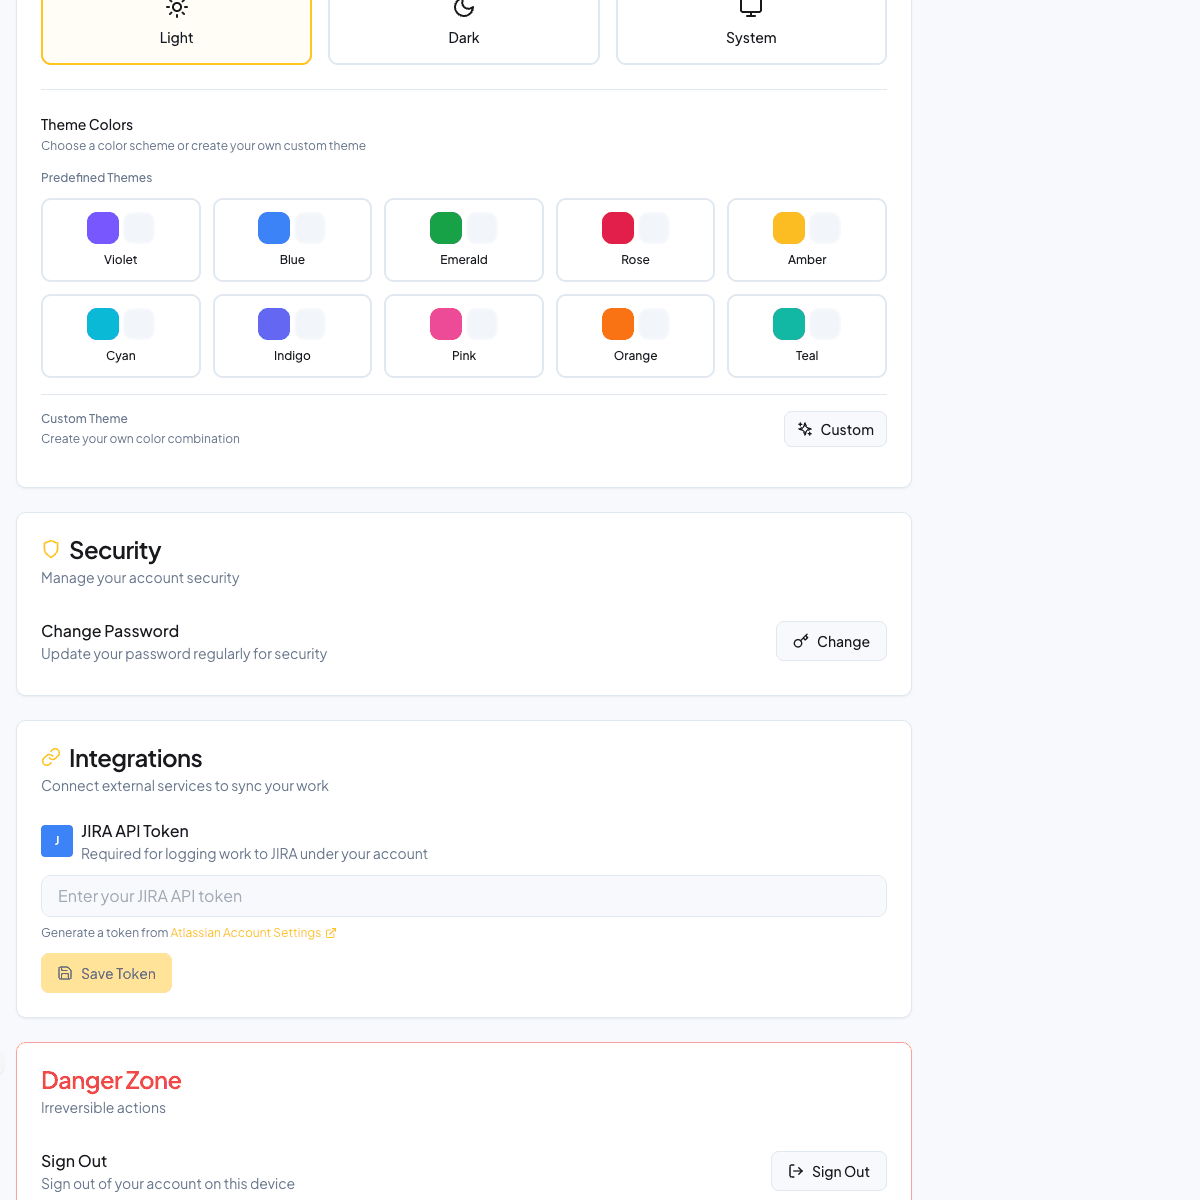Choose the System theme mode

pyautogui.click(x=751, y=30)
